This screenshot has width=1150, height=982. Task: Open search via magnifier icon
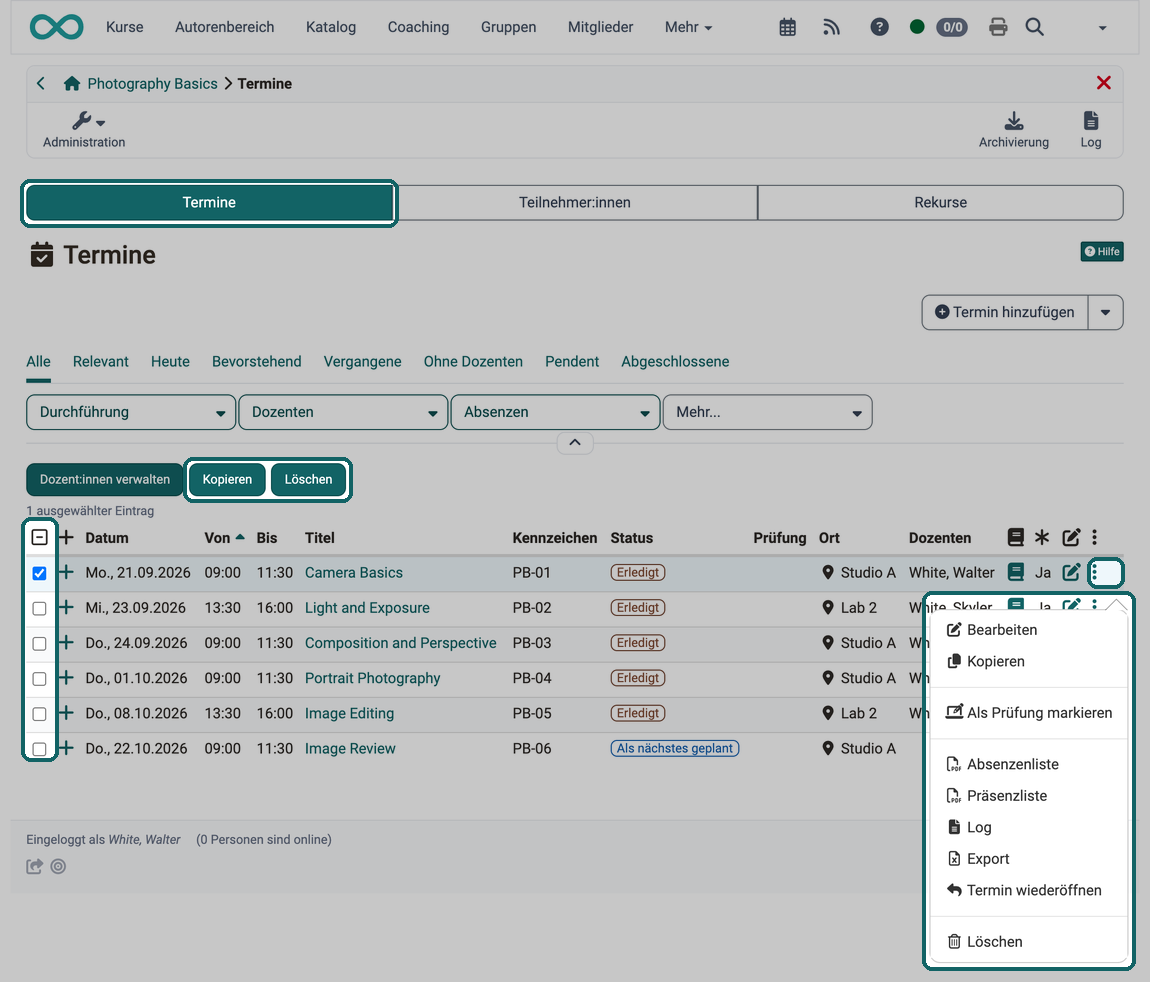click(x=1034, y=27)
